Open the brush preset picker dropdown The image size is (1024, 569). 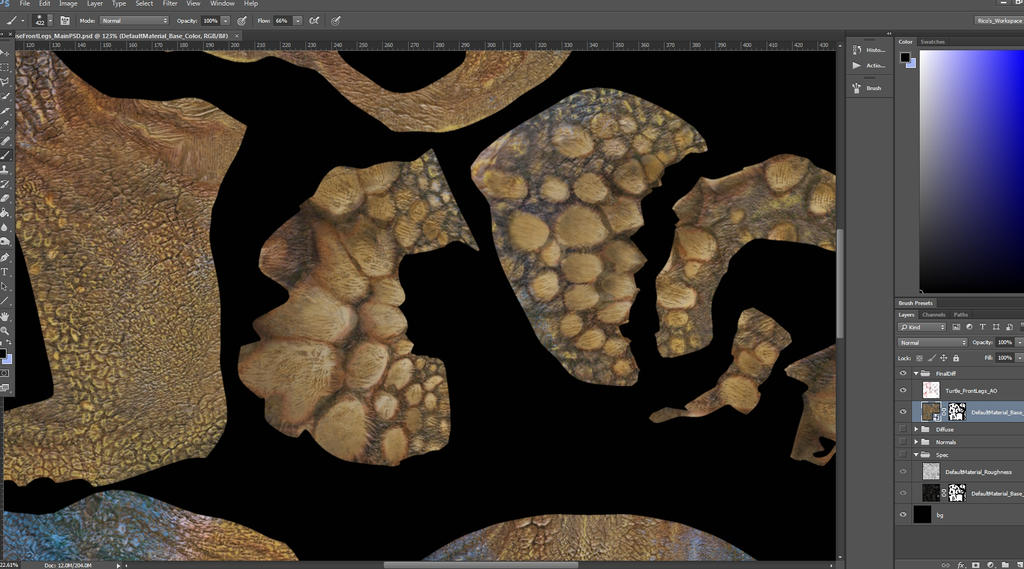click(x=50, y=21)
